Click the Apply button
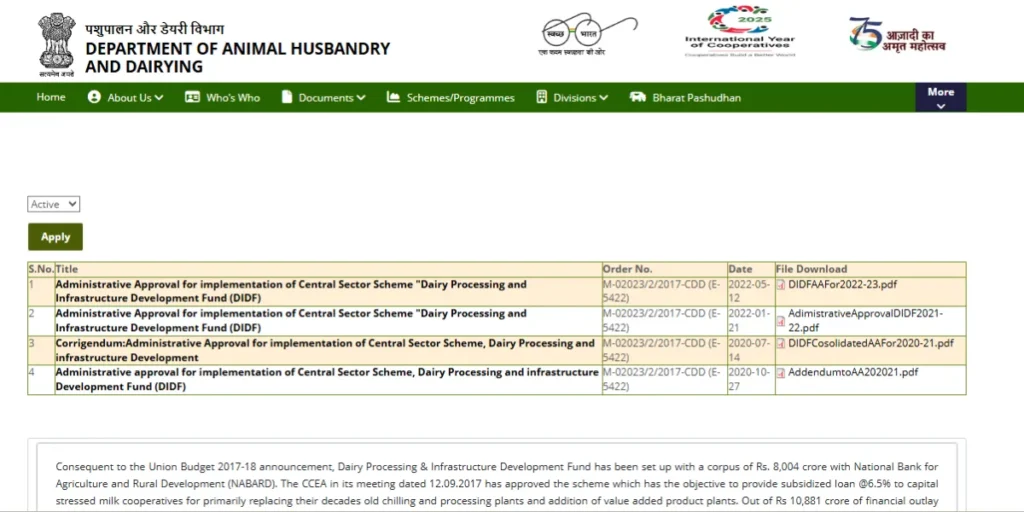The height and width of the screenshot is (512, 1024). 56,237
